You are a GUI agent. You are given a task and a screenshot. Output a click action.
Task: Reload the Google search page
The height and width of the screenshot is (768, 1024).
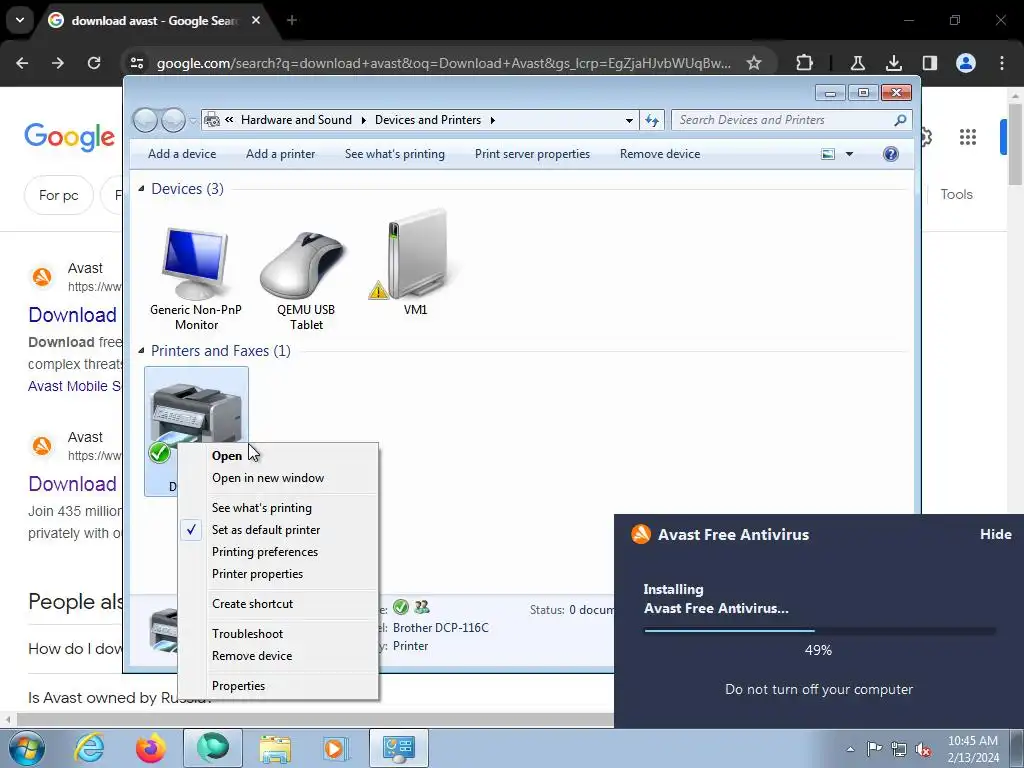coord(94,63)
